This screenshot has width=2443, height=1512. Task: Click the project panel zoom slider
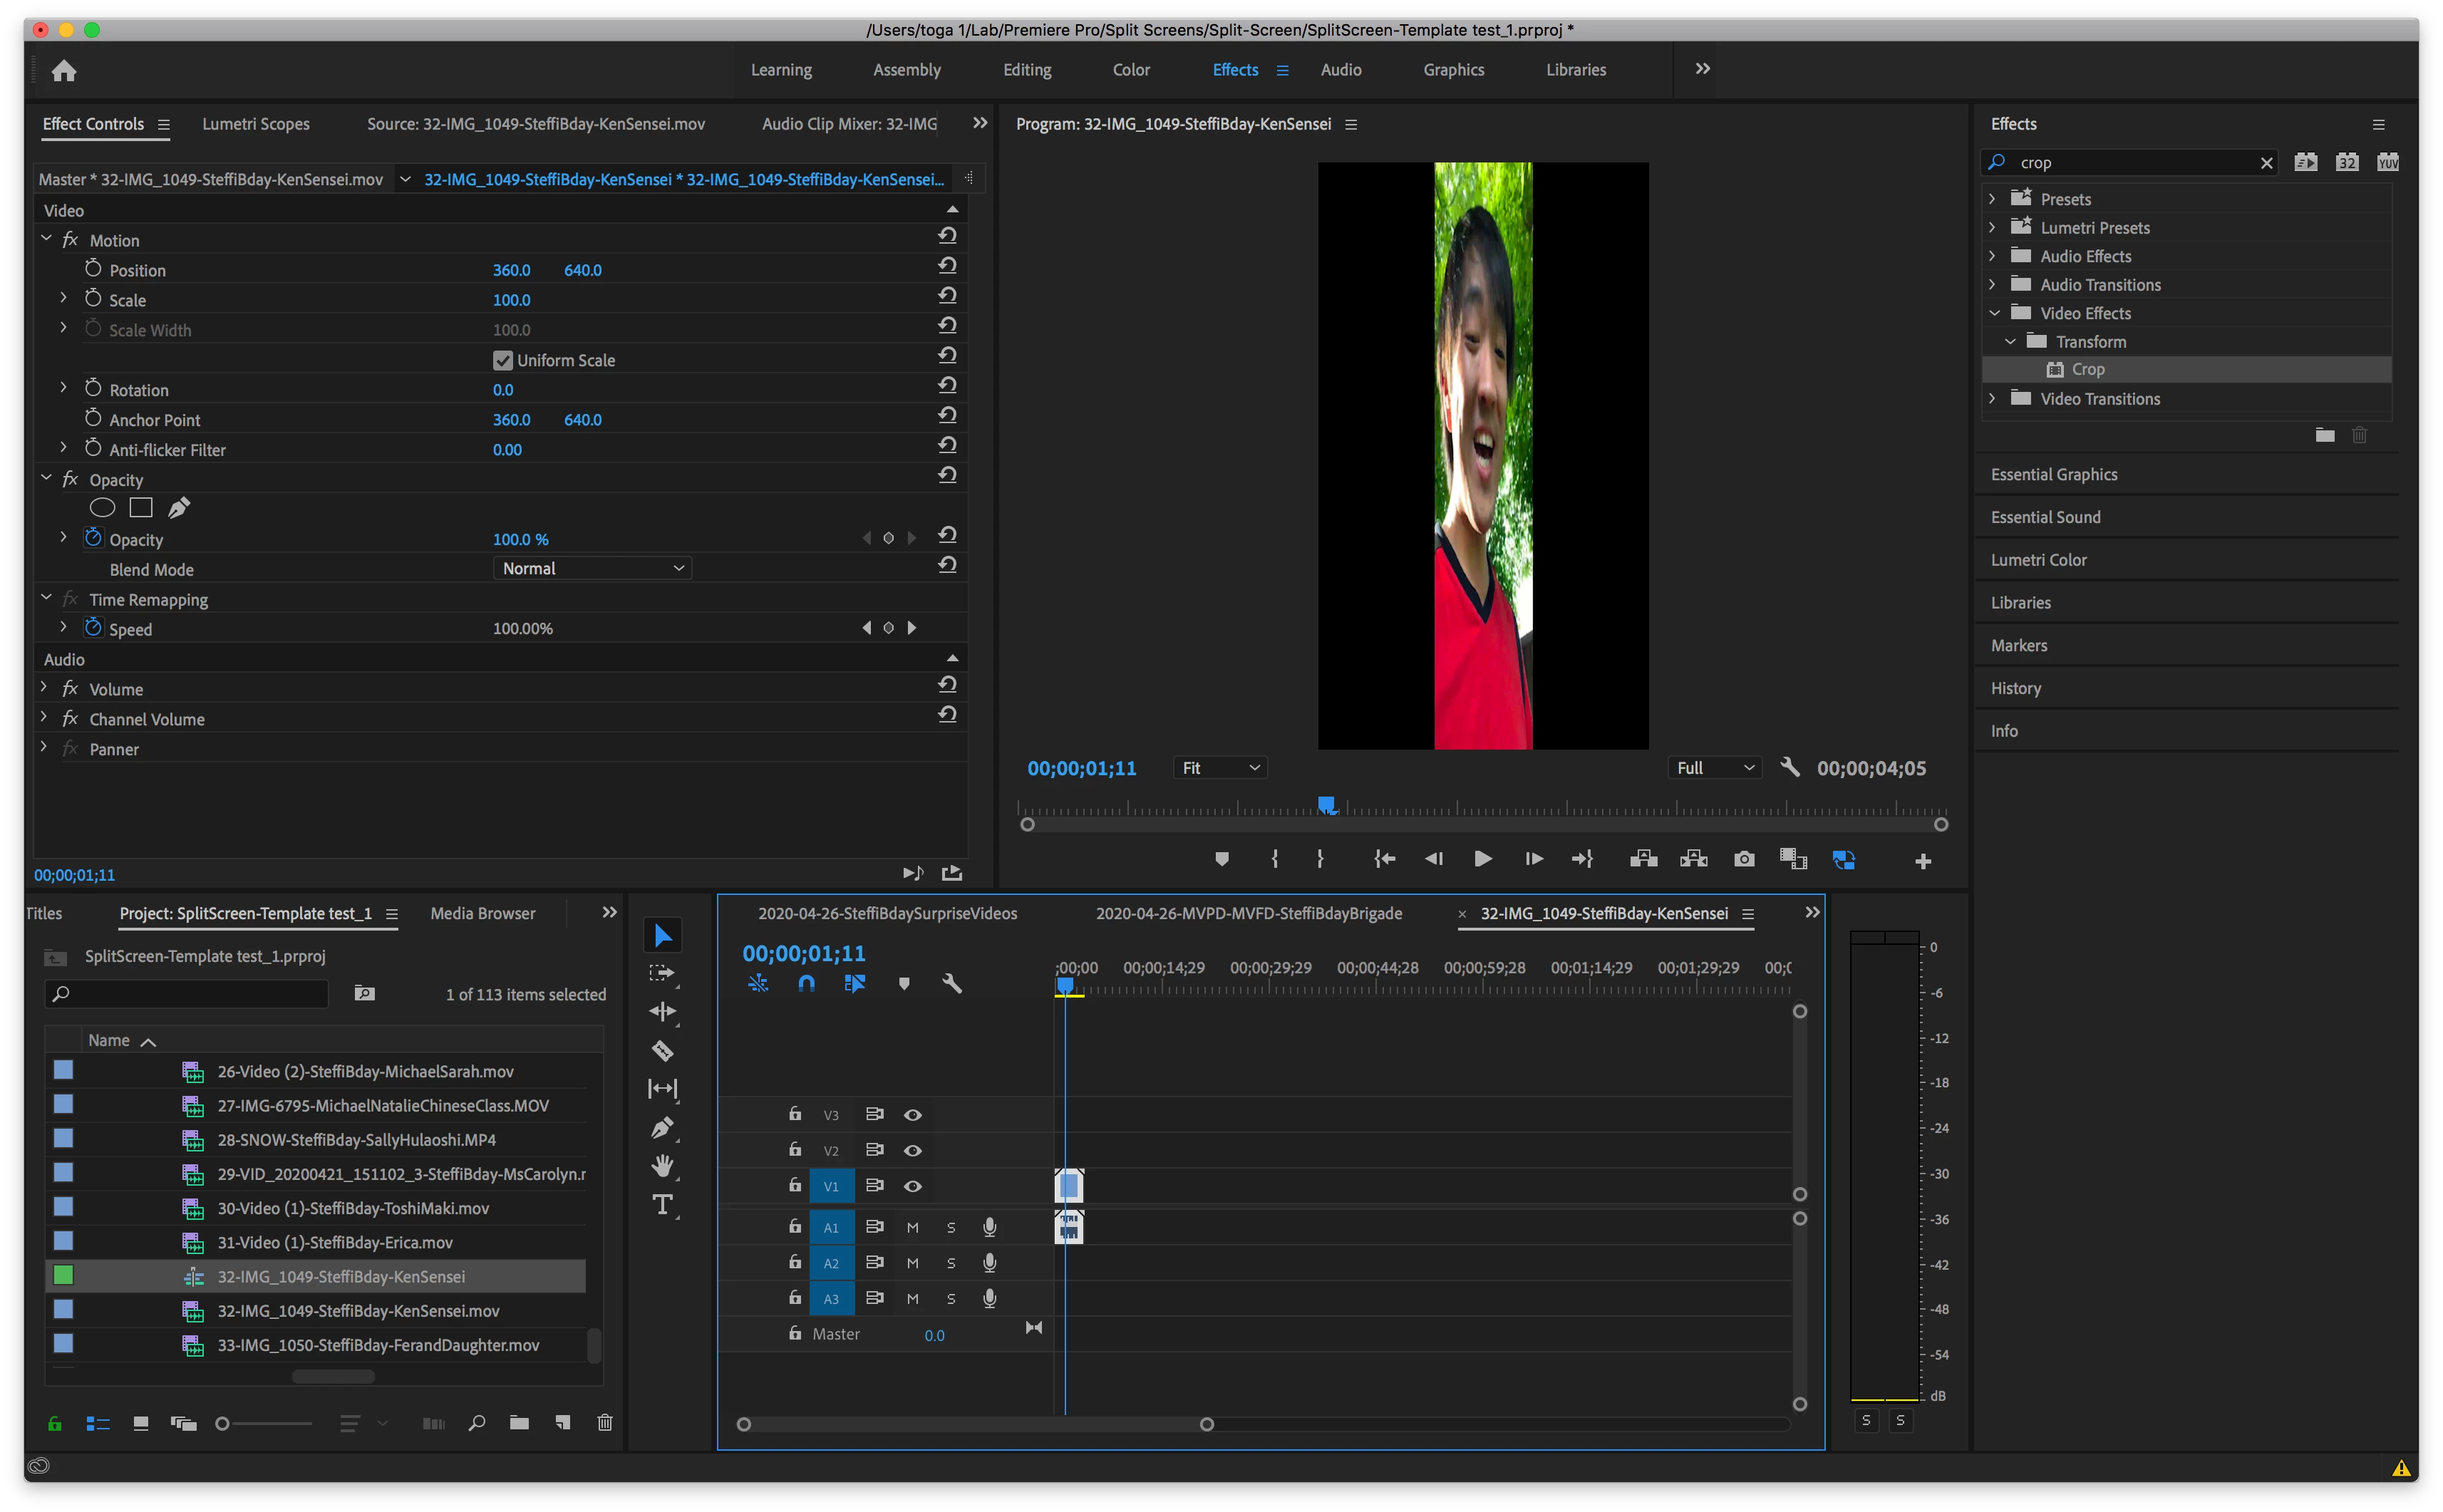(x=223, y=1424)
